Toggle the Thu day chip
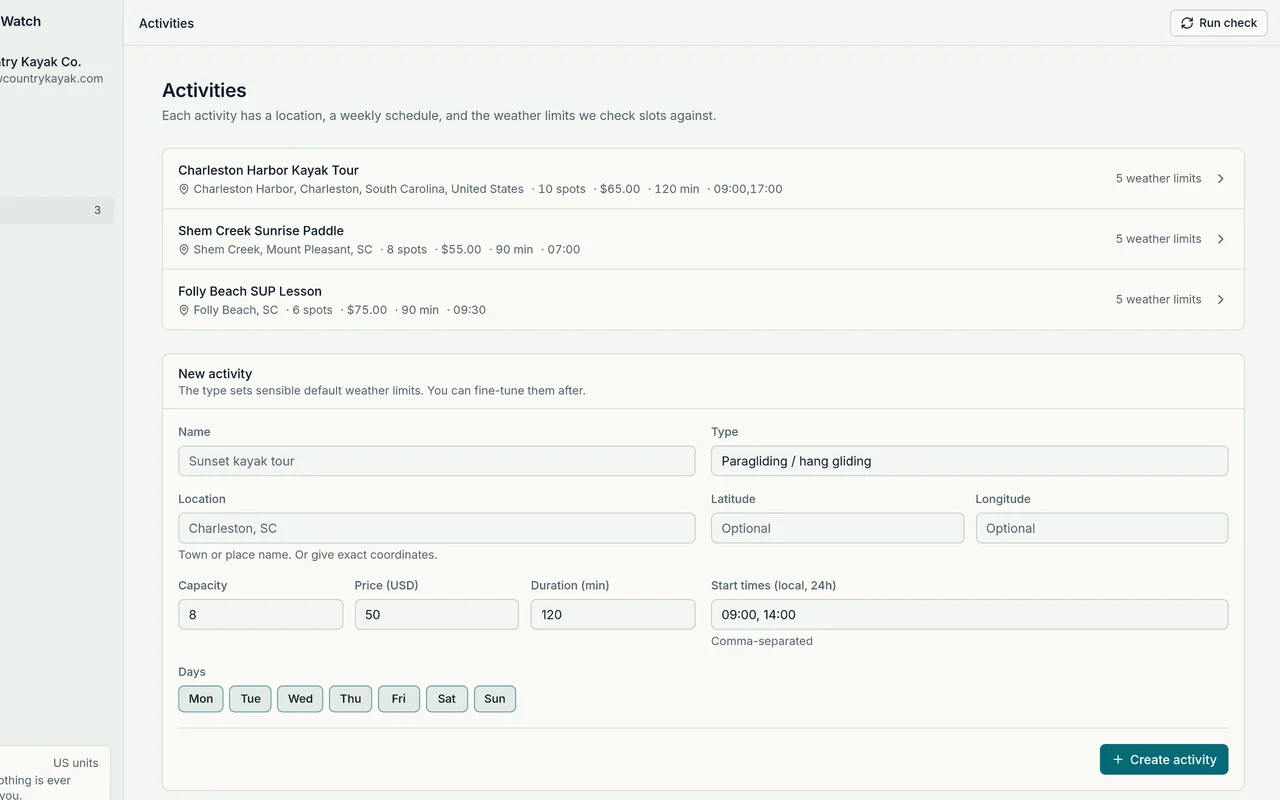The image size is (1280, 800). point(350,699)
